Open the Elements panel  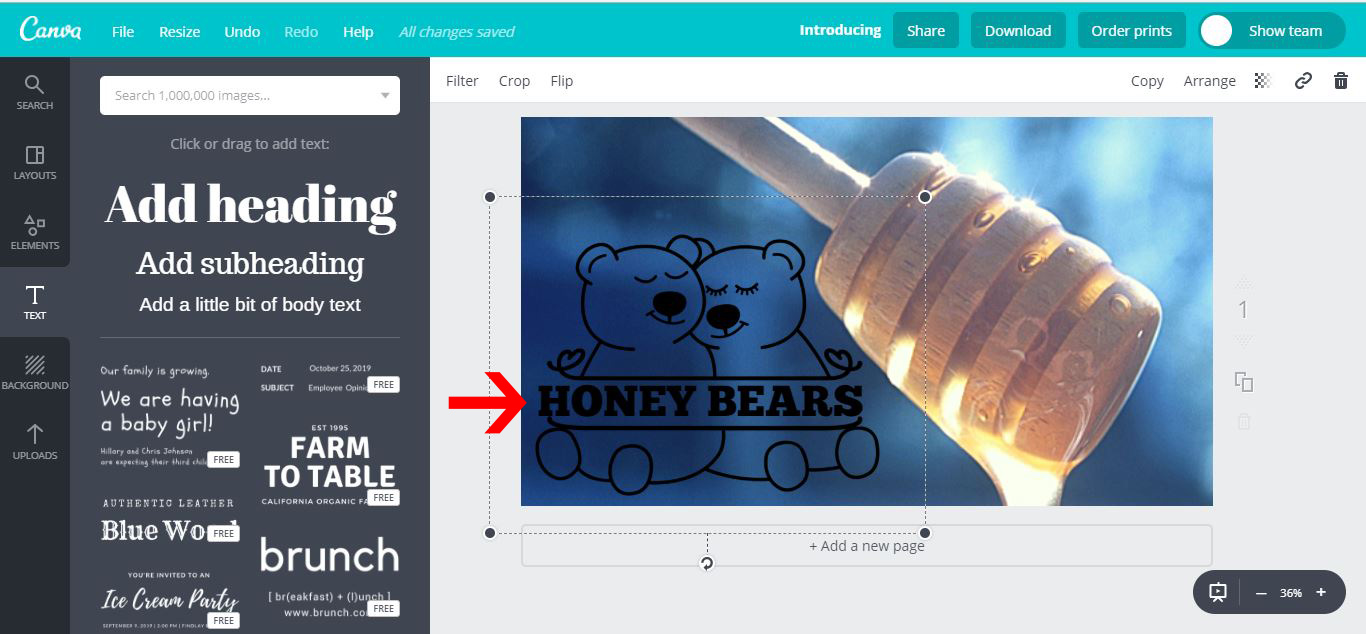pyautogui.click(x=34, y=231)
